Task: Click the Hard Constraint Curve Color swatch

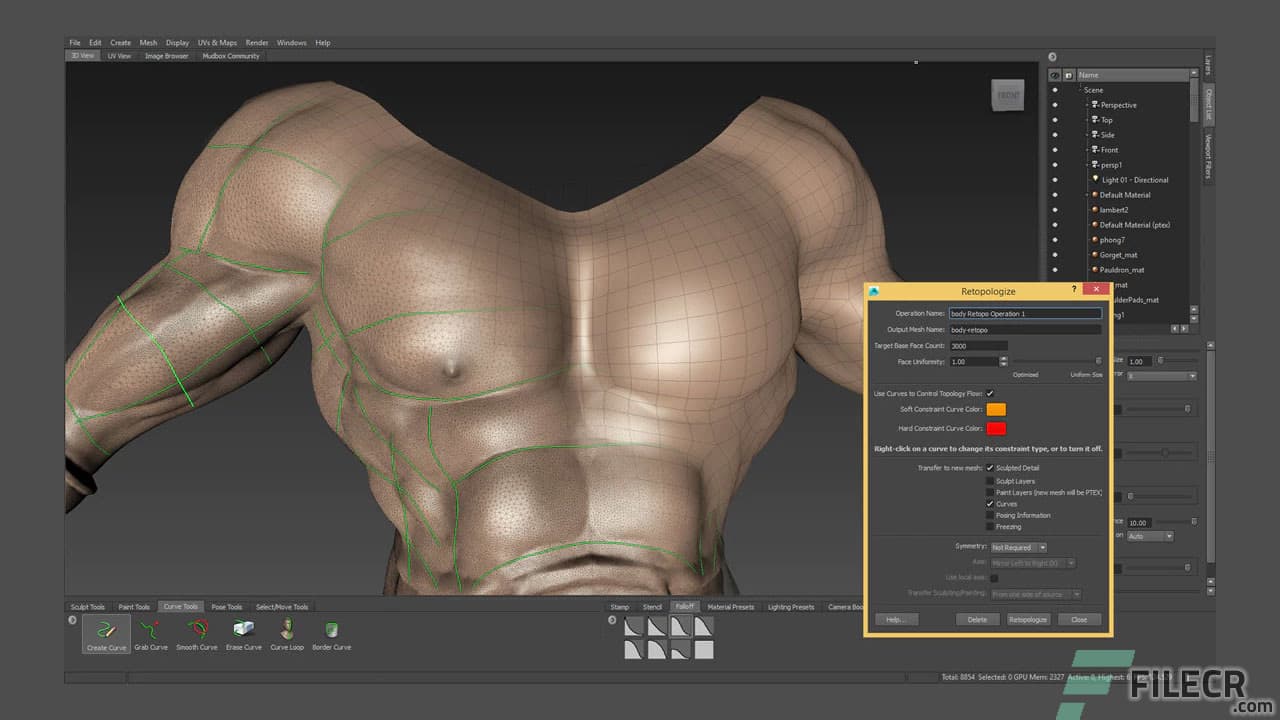Action: (x=994, y=428)
